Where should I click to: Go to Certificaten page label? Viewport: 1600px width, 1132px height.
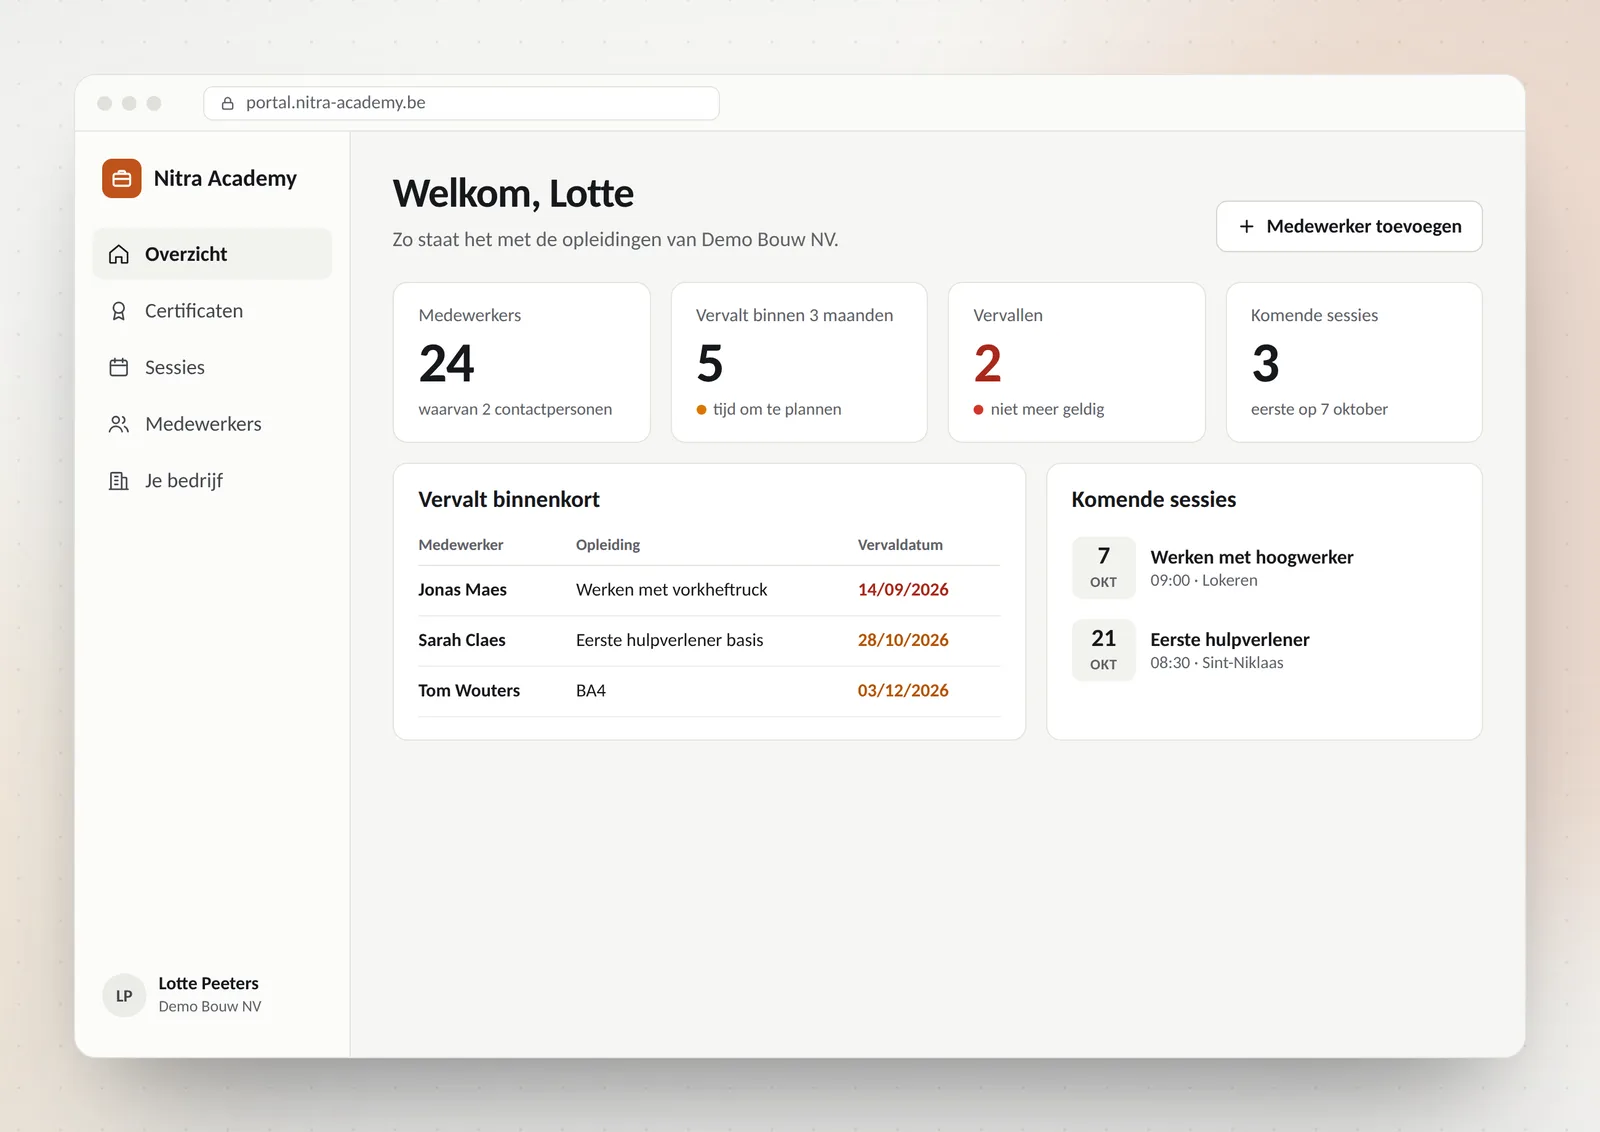194,311
